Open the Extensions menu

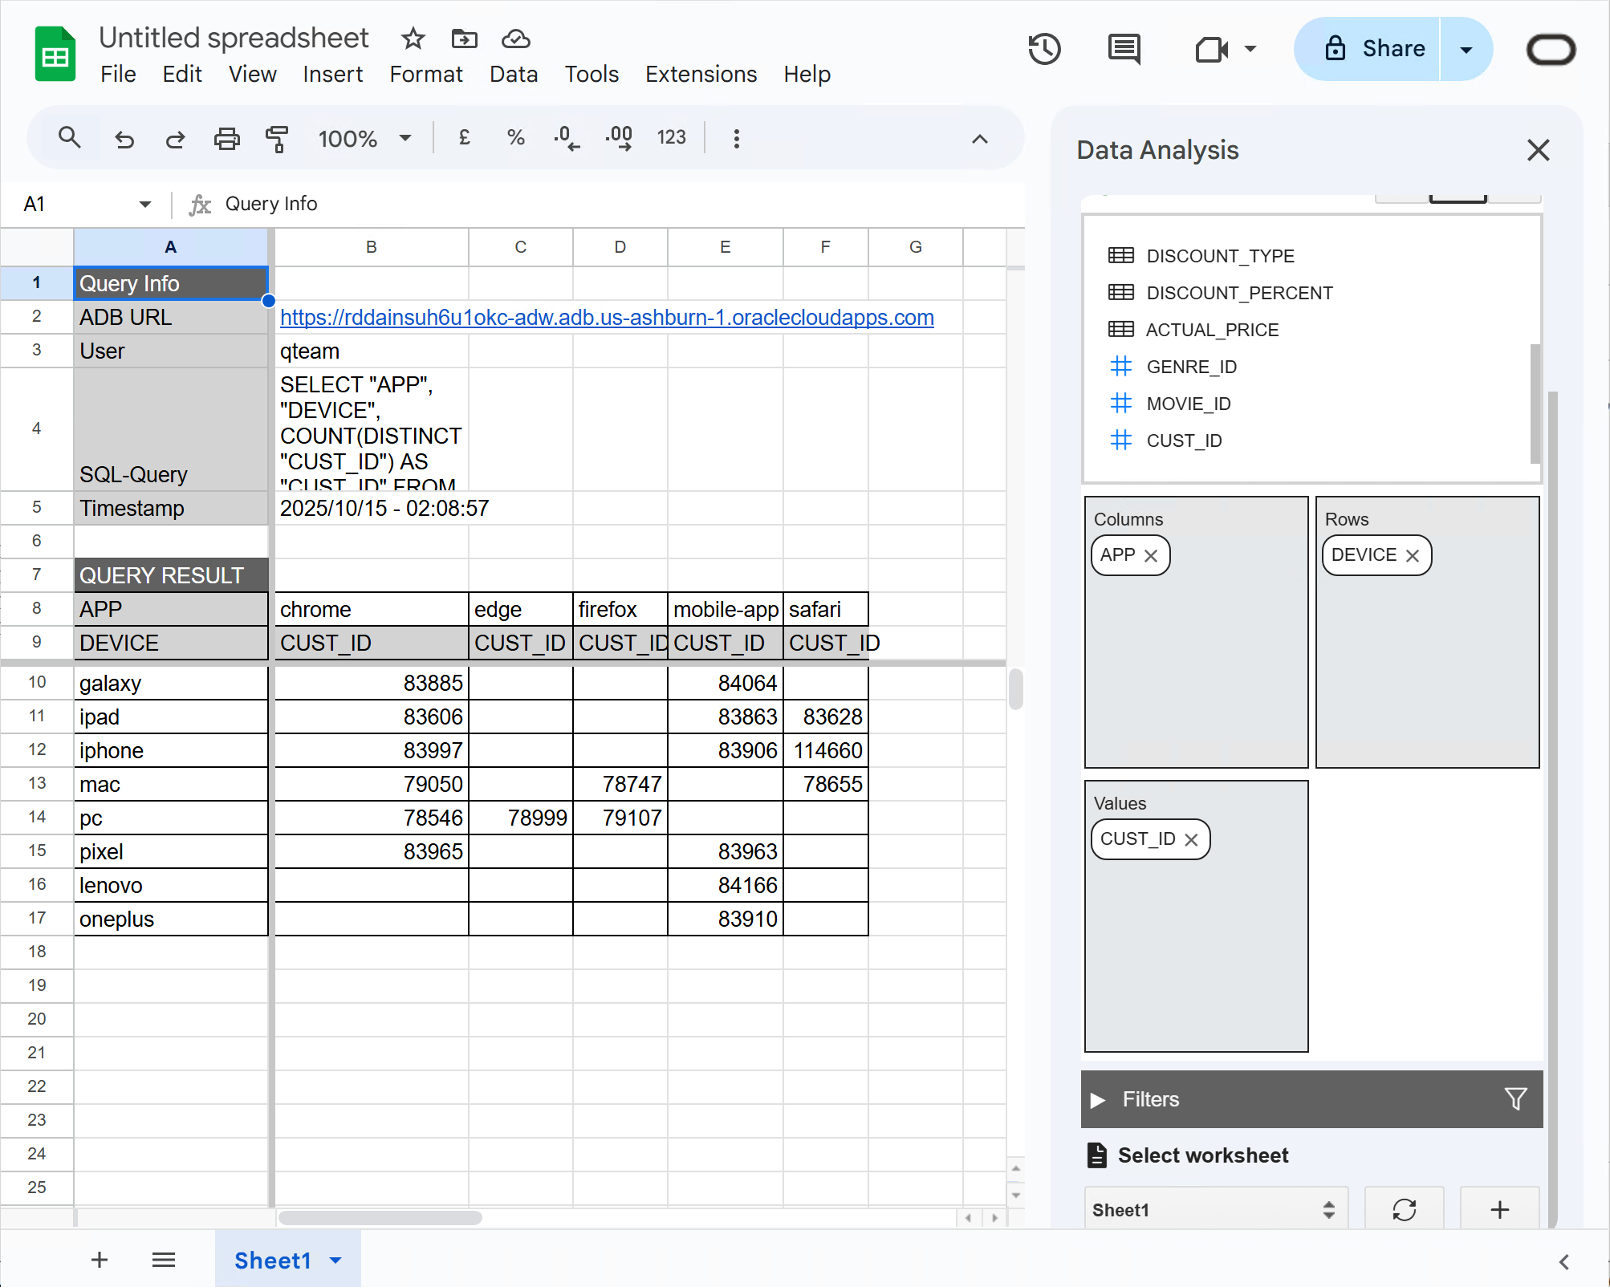click(x=700, y=74)
